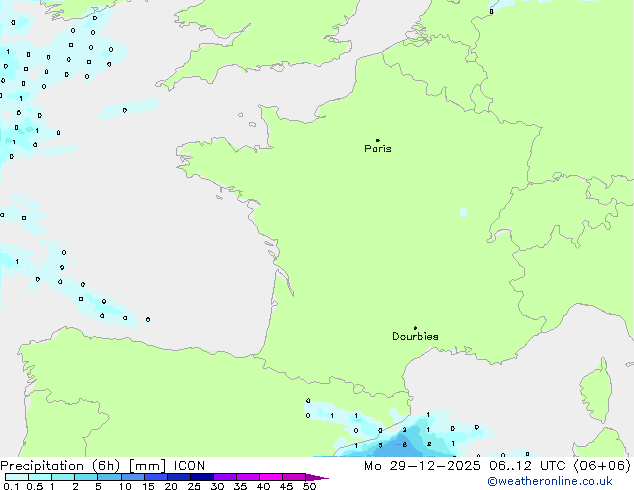
Task: Open the weatheronline.co.uk link
Action: tap(550, 481)
